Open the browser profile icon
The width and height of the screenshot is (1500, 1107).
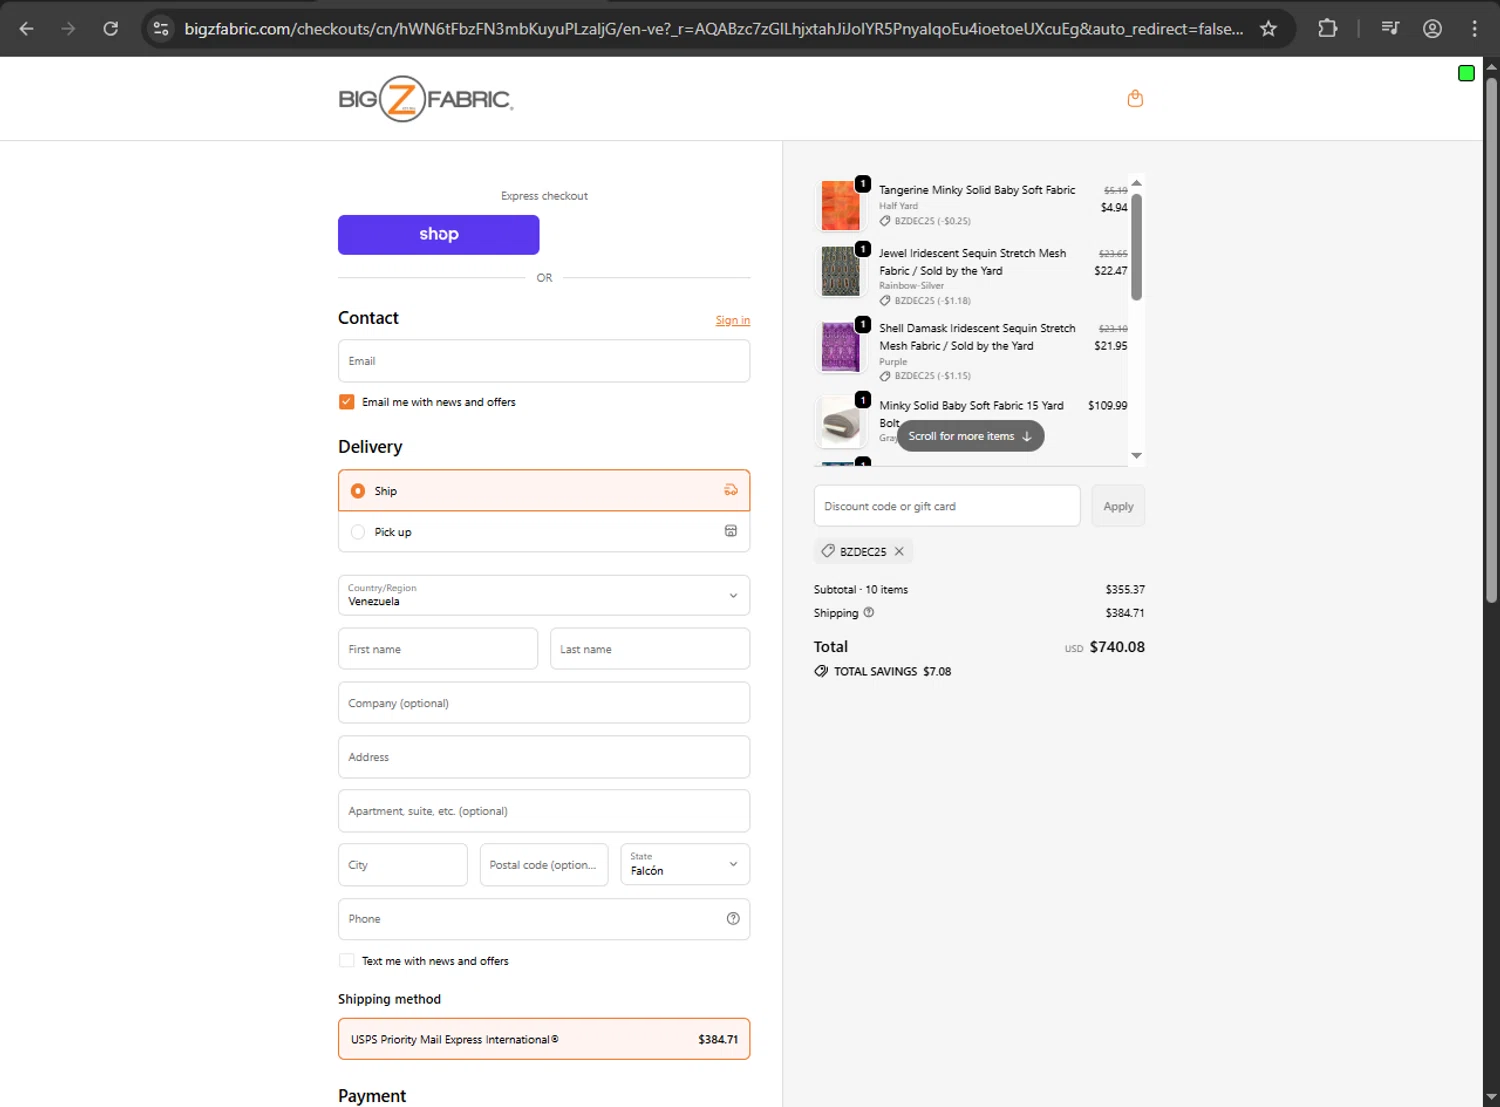1432,29
